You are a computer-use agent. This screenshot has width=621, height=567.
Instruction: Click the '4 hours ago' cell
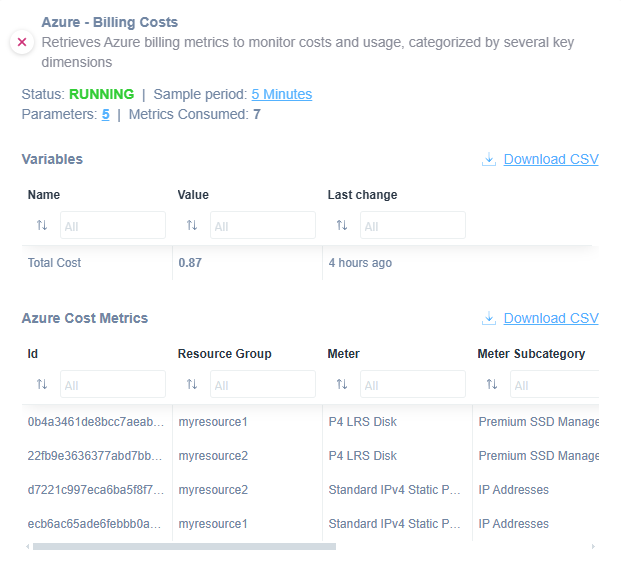tap(360, 263)
